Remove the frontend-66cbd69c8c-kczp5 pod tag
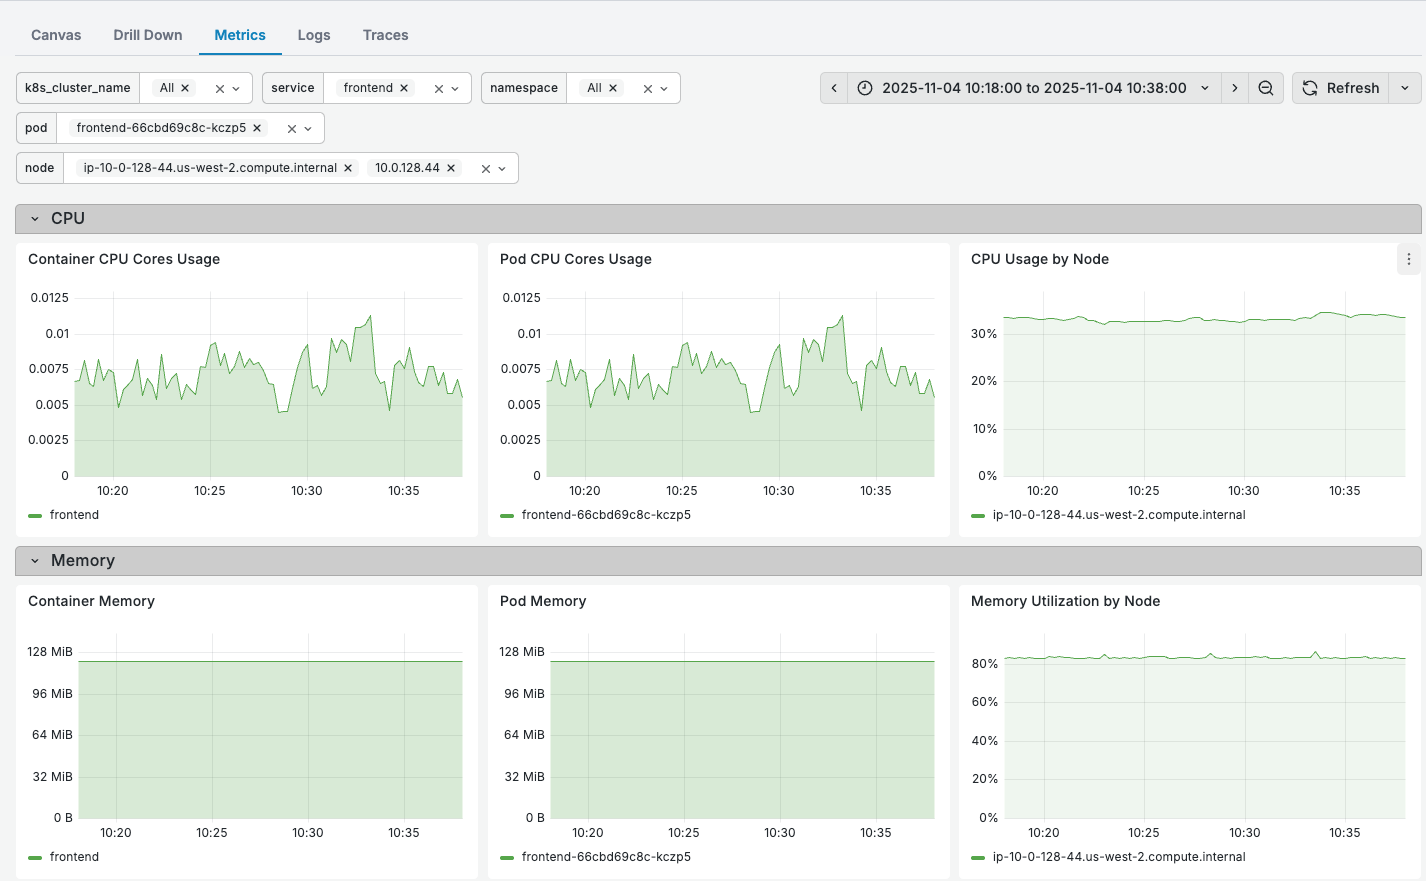The width and height of the screenshot is (1426, 881). click(257, 128)
